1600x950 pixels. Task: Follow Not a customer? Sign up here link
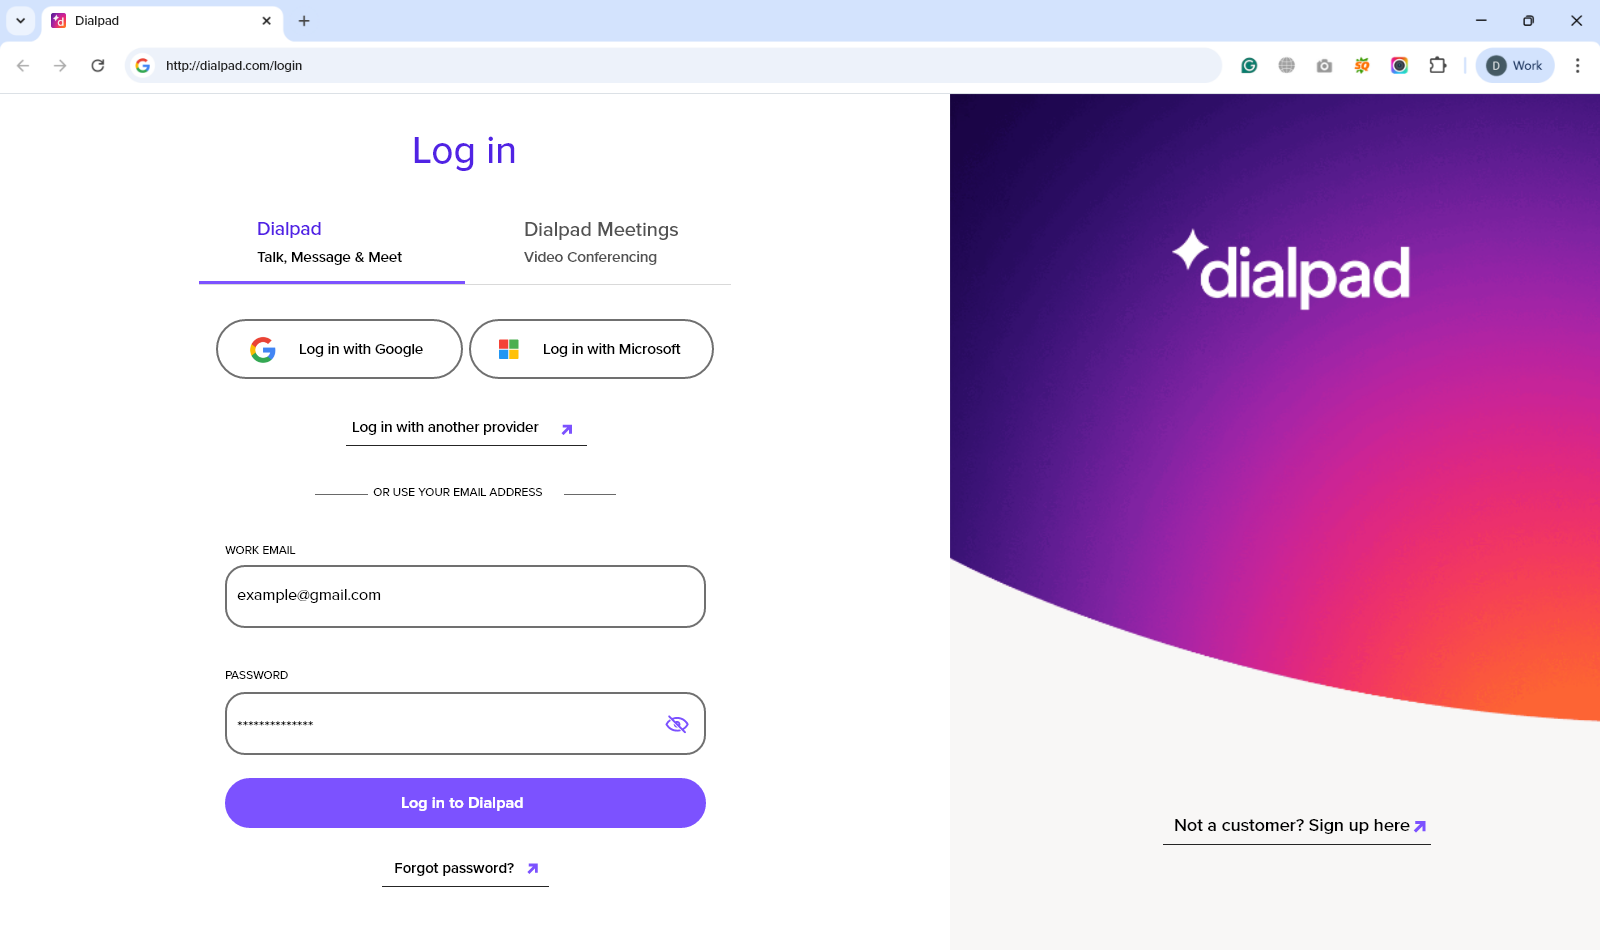[x=1297, y=826]
